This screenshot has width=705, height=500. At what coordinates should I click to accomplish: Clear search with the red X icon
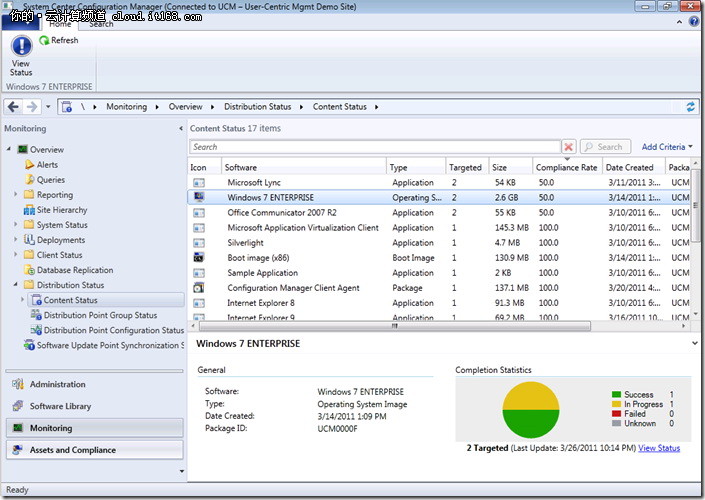[568, 147]
